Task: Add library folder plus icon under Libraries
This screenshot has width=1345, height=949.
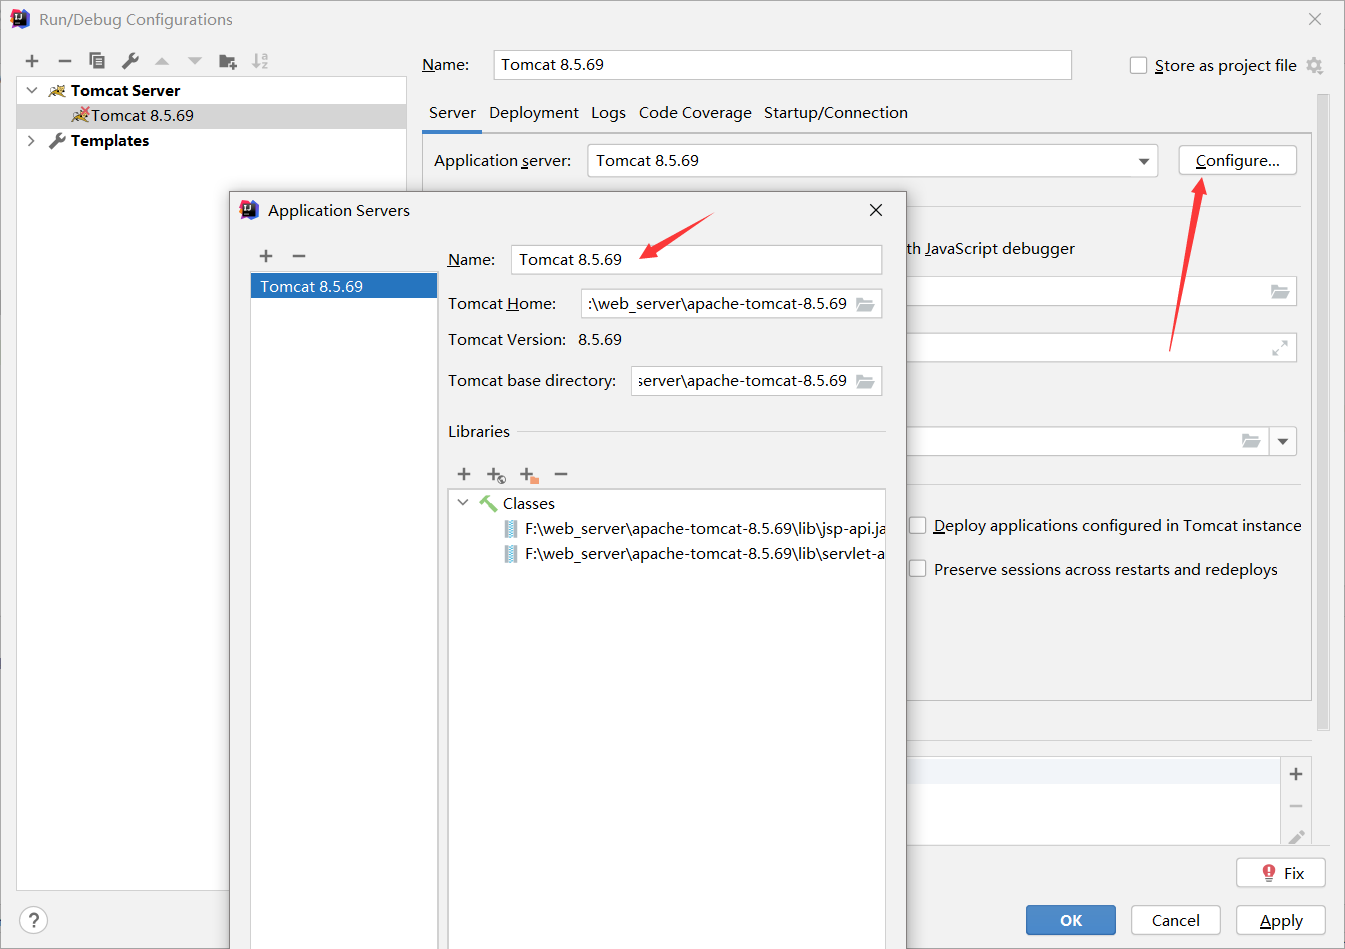Action: (x=529, y=475)
